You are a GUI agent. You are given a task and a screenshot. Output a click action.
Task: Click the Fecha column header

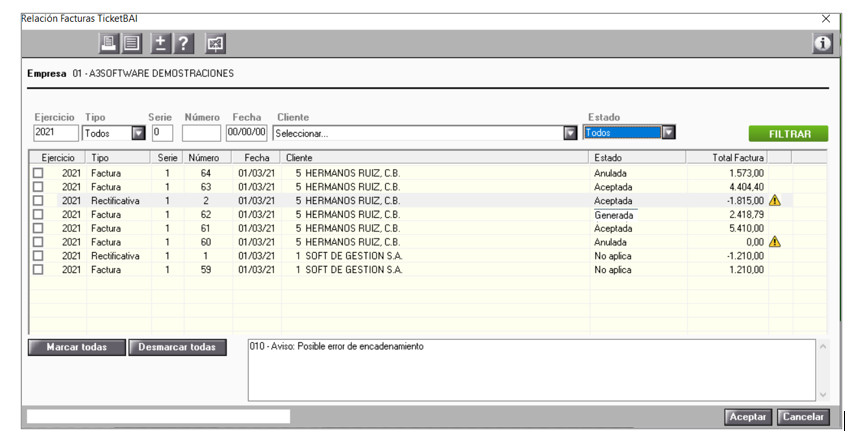(x=256, y=158)
